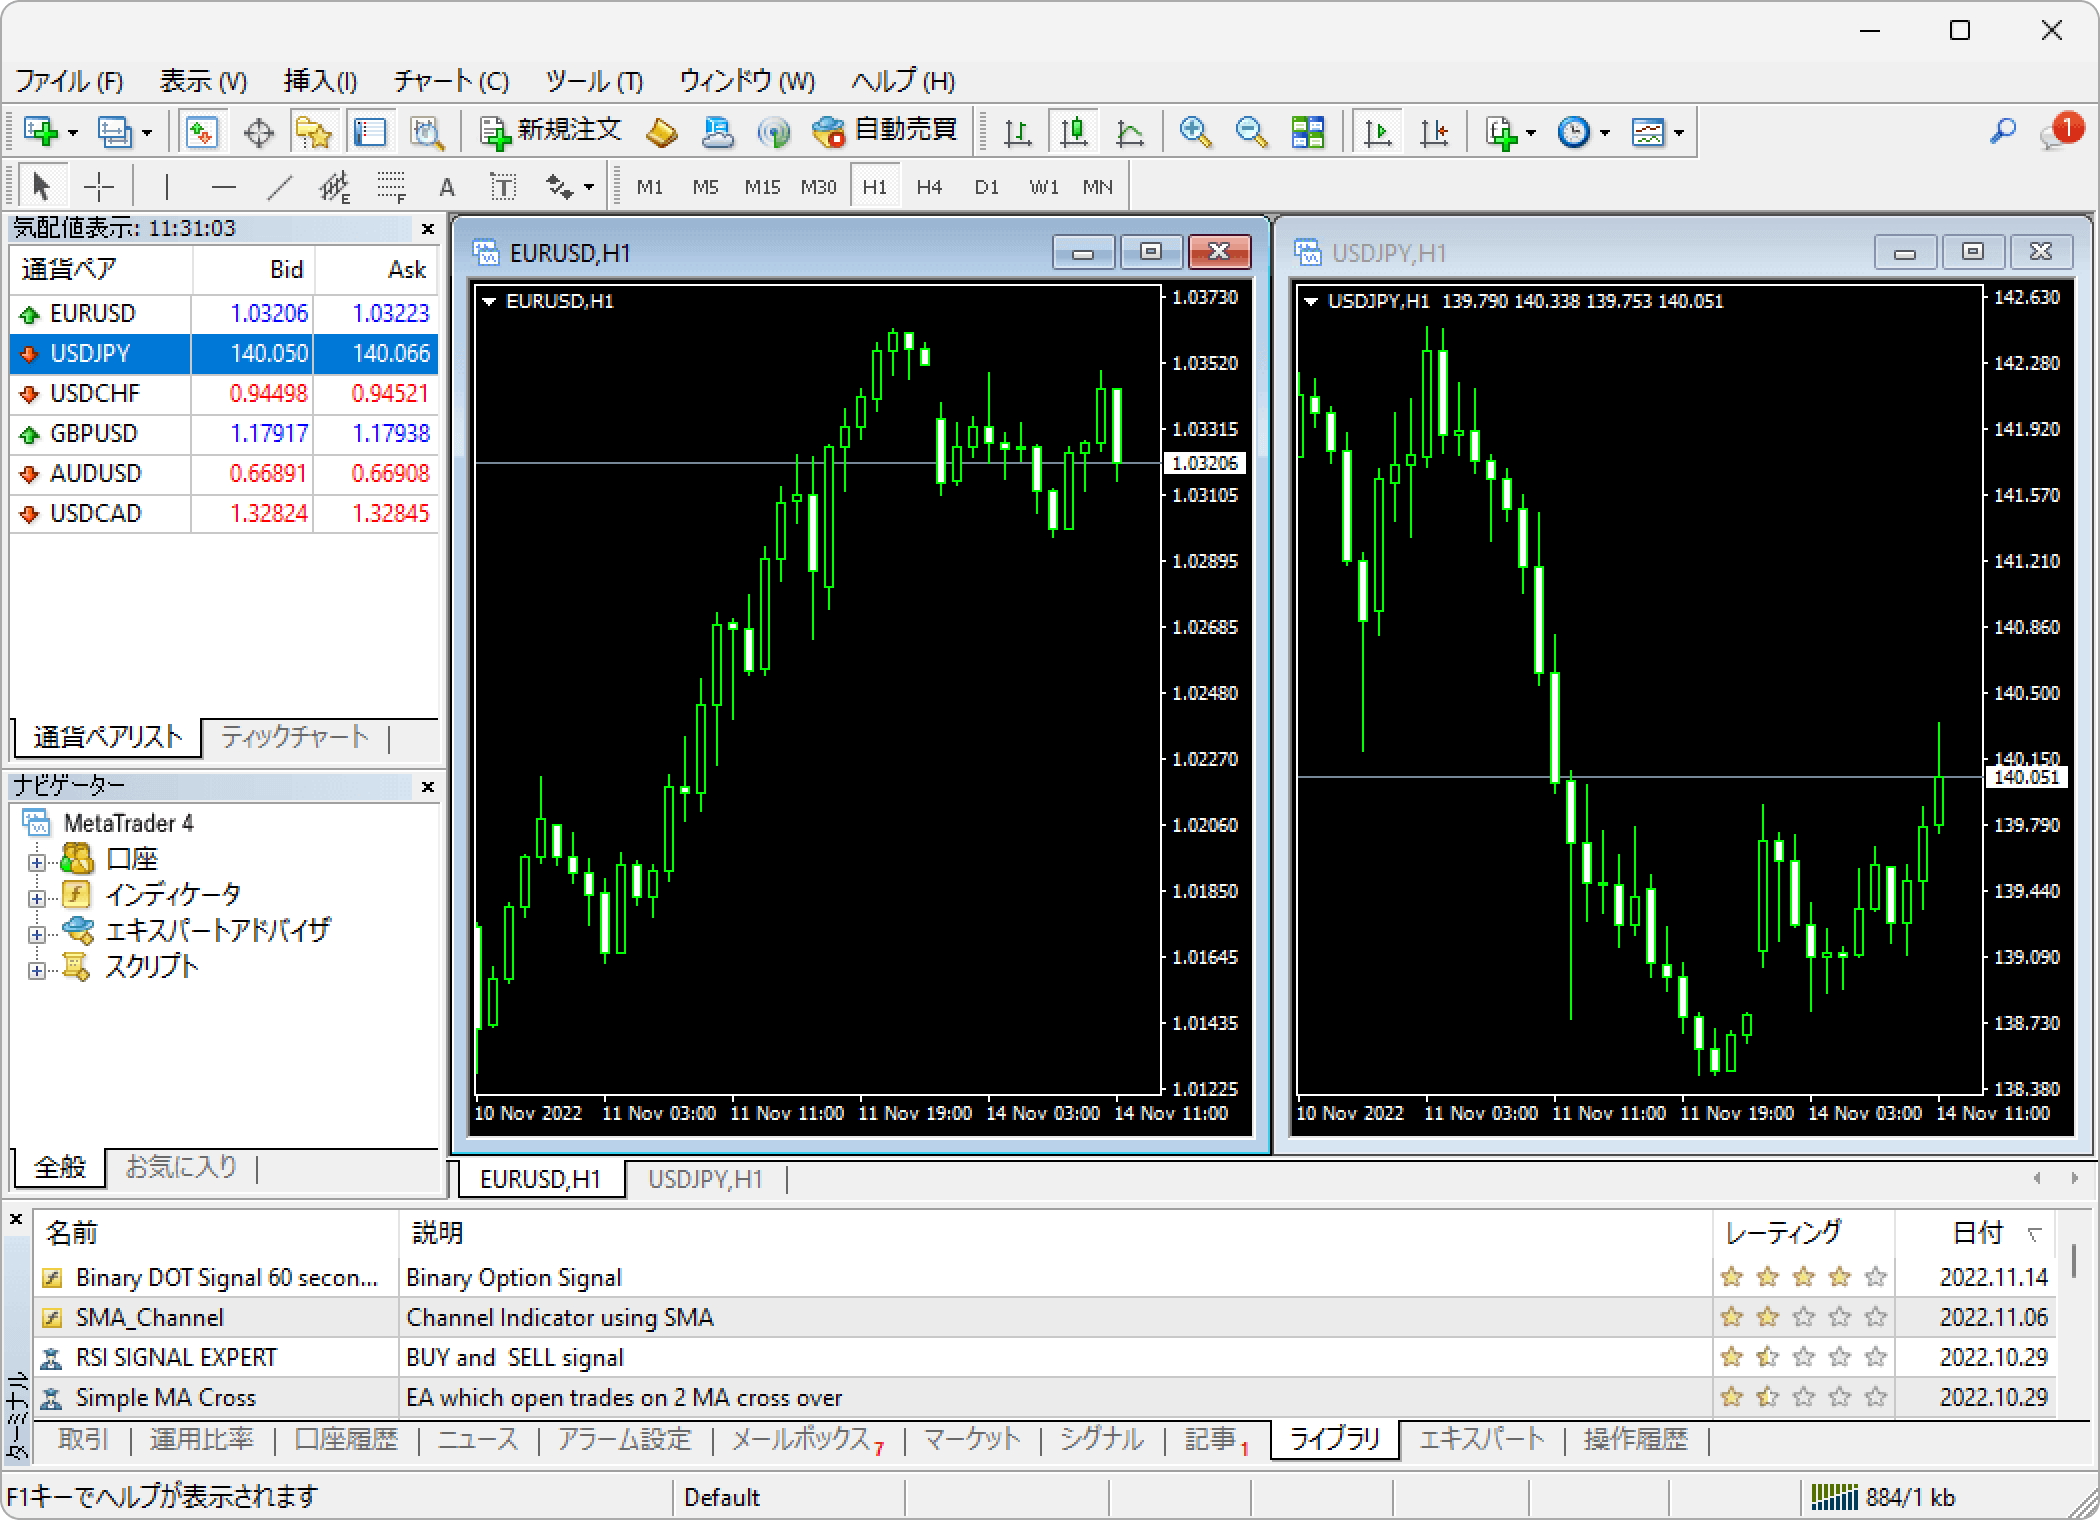
Task: Expand the スクリプト tree node
Action: [x=36, y=970]
